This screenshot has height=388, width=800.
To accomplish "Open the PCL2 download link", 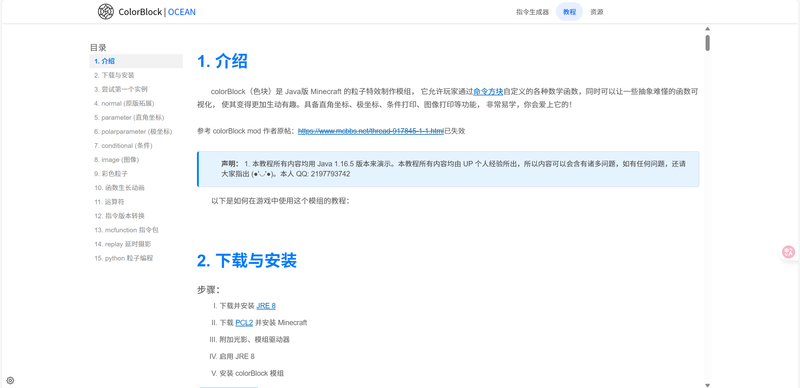I will [x=244, y=323].
